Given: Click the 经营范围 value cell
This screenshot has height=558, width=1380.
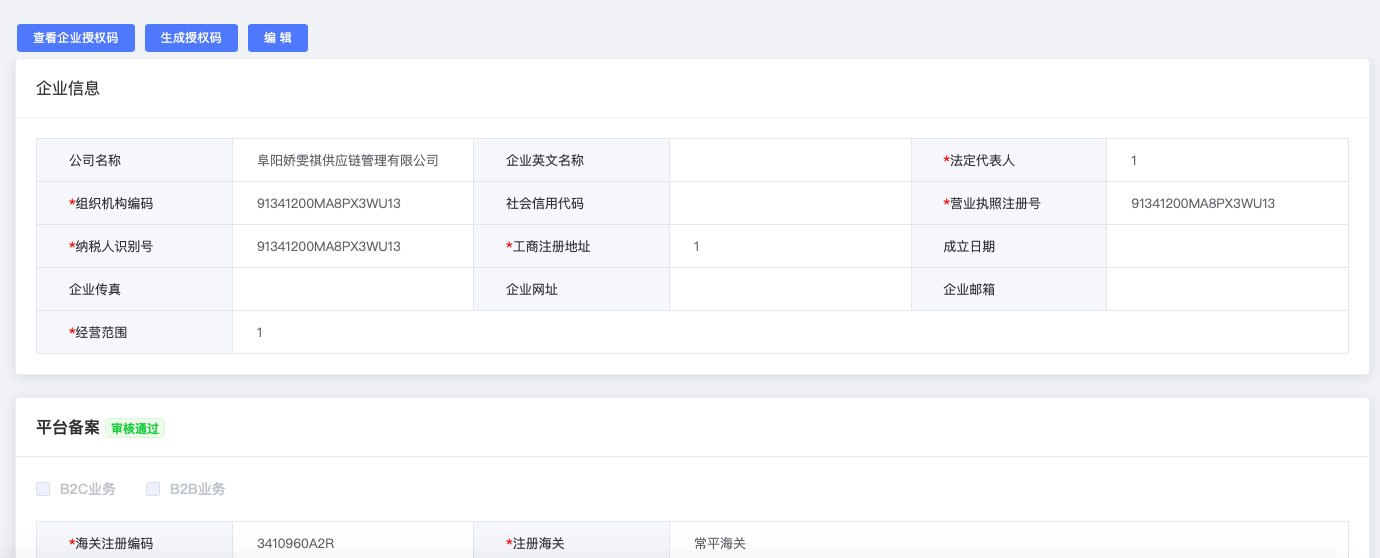Looking at the screenshot, I should pos(790,332).
